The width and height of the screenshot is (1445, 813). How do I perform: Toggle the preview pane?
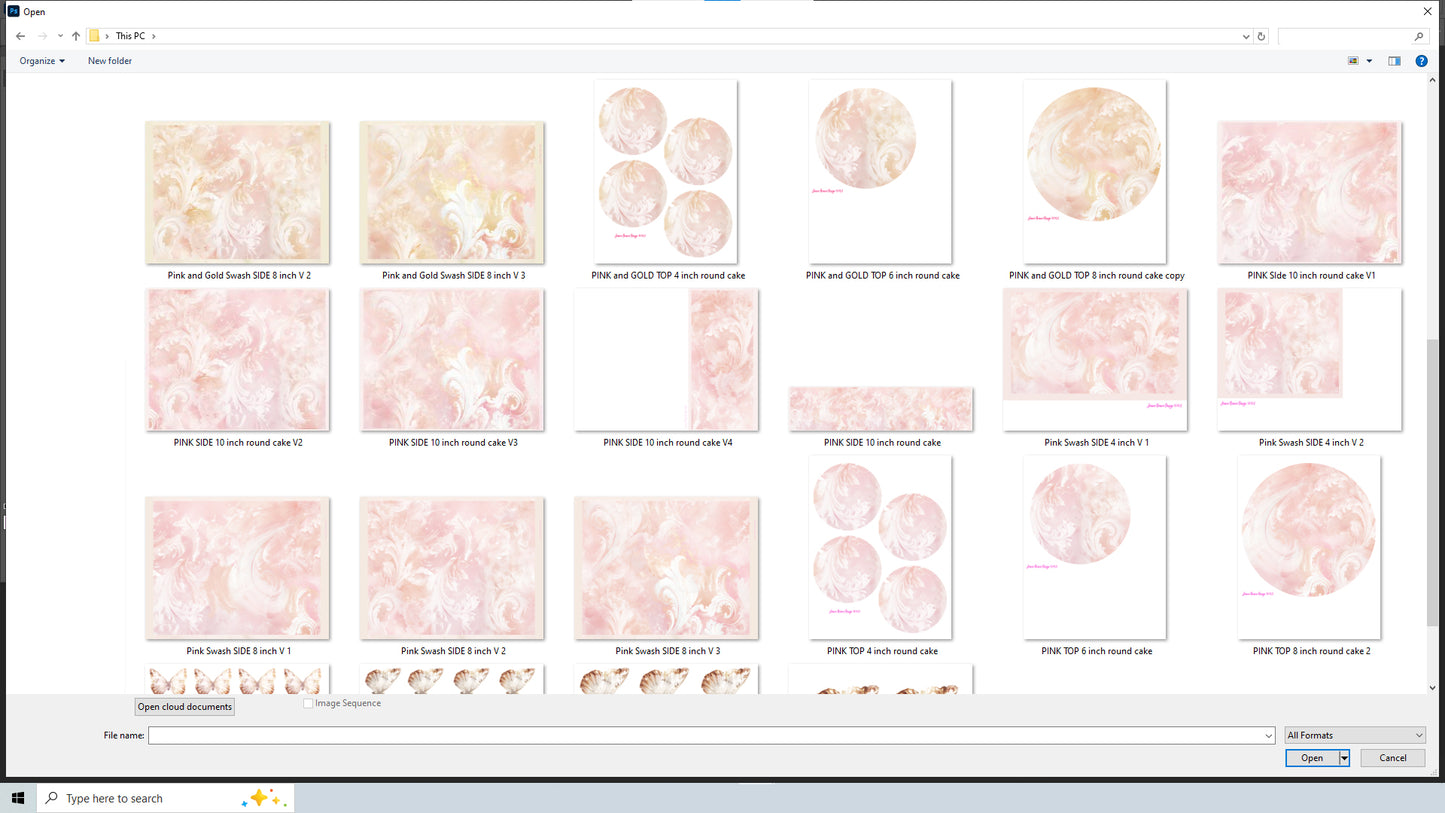(x=1394, y=61)
